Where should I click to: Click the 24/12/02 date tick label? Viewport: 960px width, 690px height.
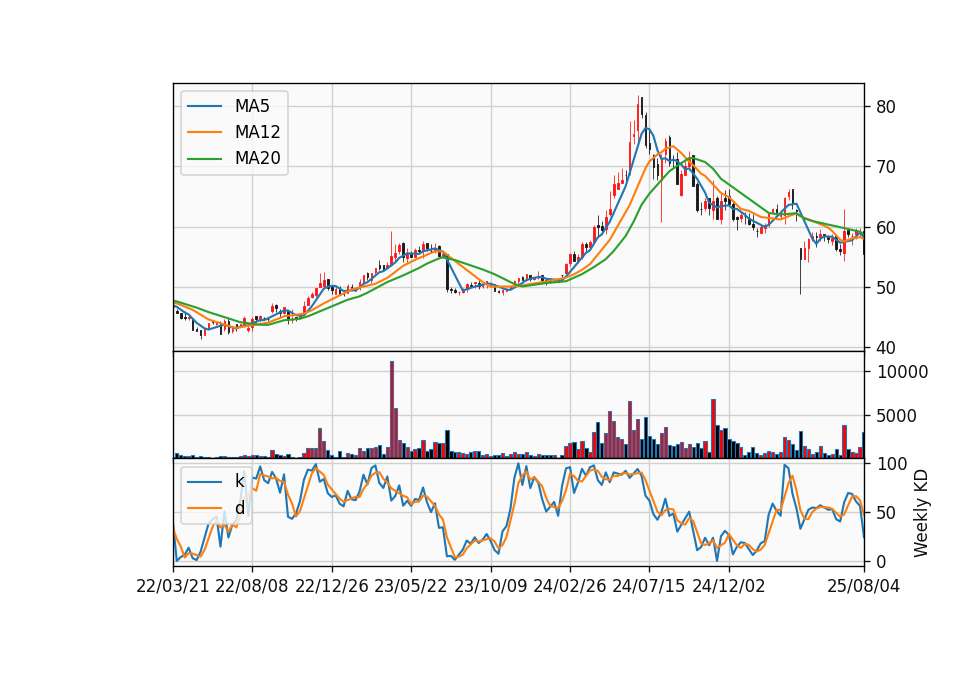[729, 587]
